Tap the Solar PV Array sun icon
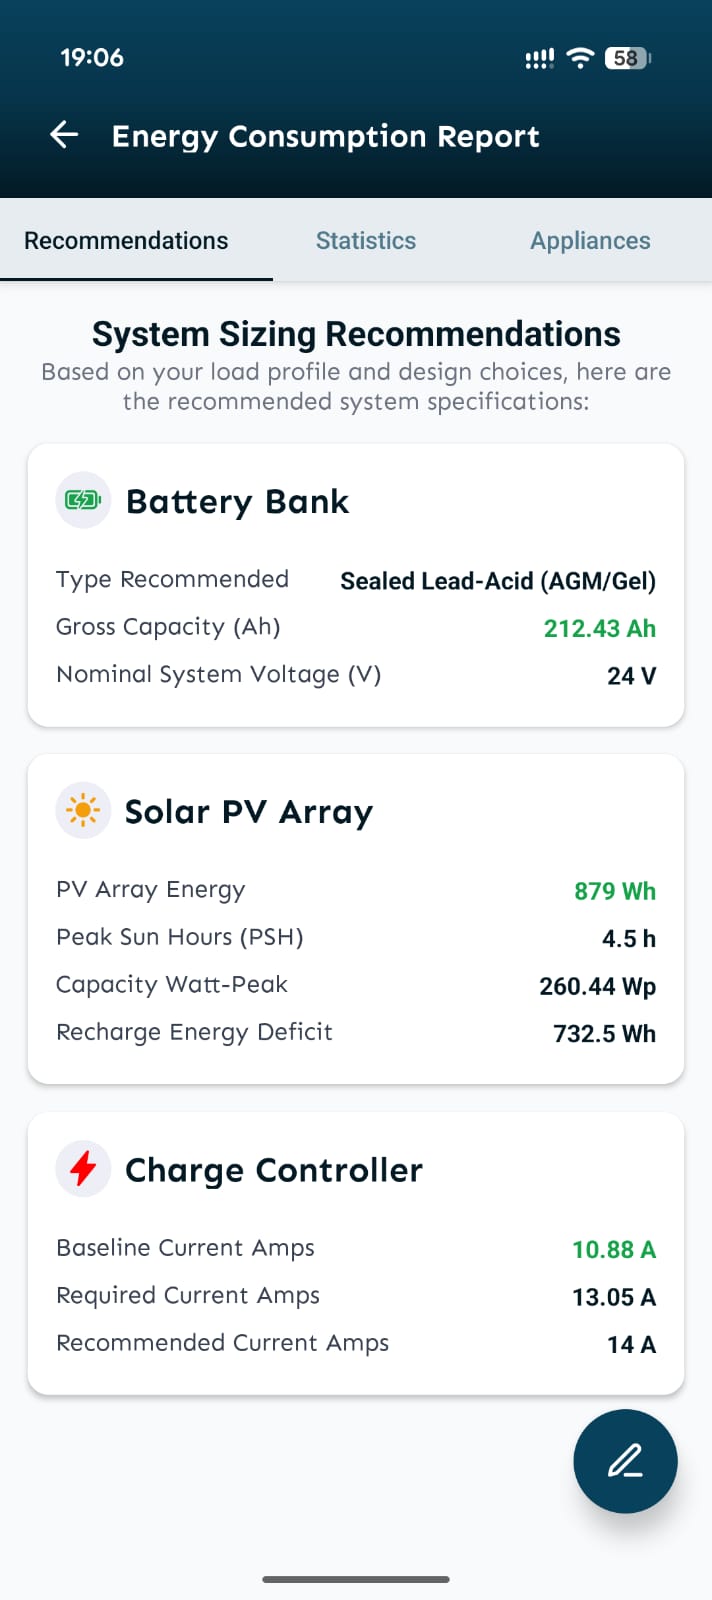712x1600 pixels. pyautogui.click(x=83, y=810)
